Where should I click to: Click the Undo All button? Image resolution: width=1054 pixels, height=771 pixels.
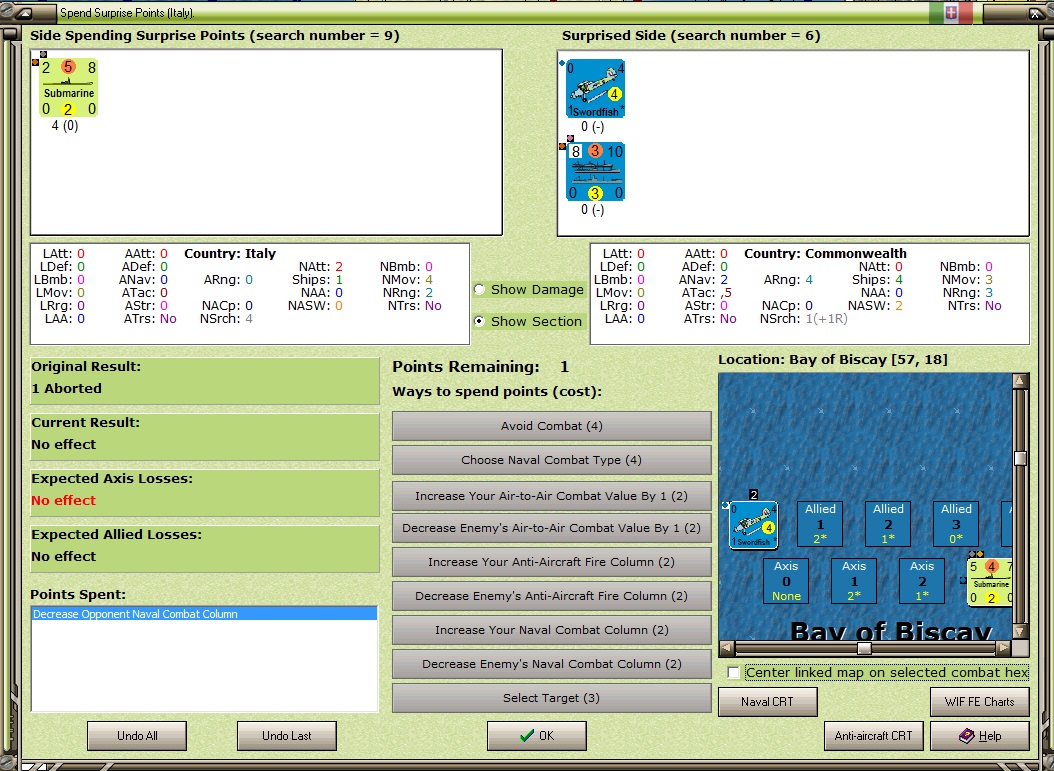[x=137, y=736]
